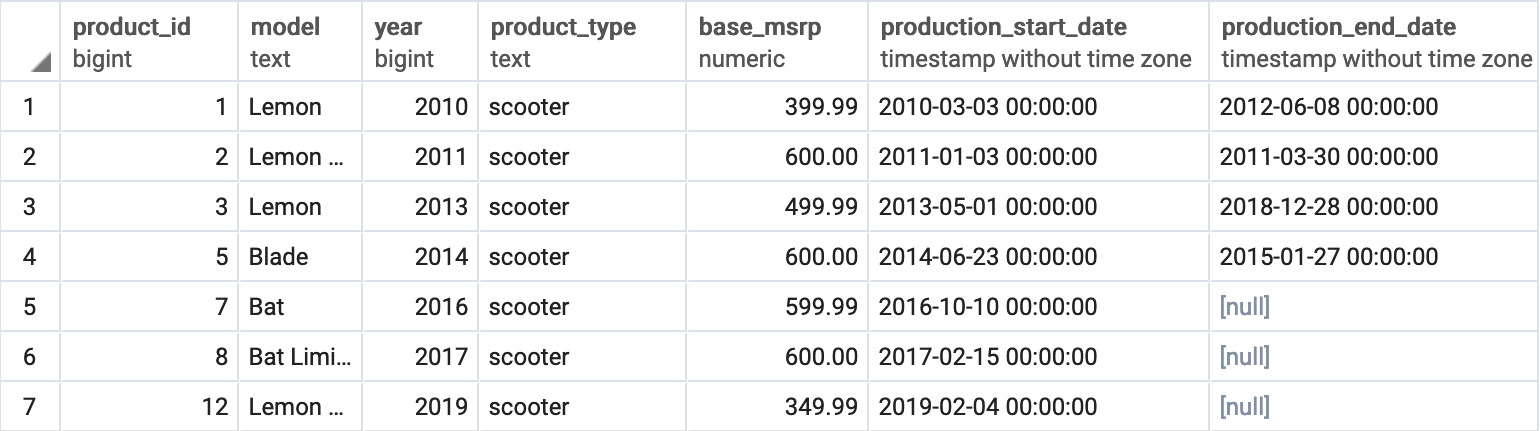Click the year column header
1540x431 pixels.
[x=421, y=41]
